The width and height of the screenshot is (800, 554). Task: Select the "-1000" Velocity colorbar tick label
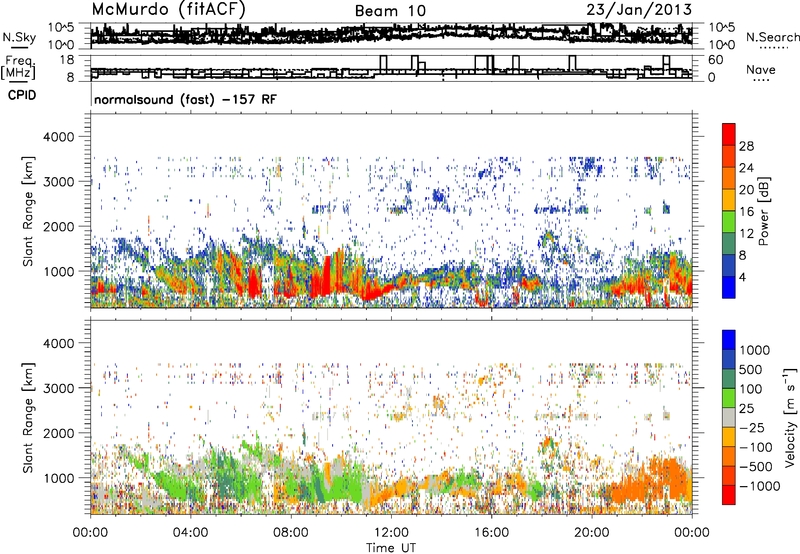(x=760, y=486)
